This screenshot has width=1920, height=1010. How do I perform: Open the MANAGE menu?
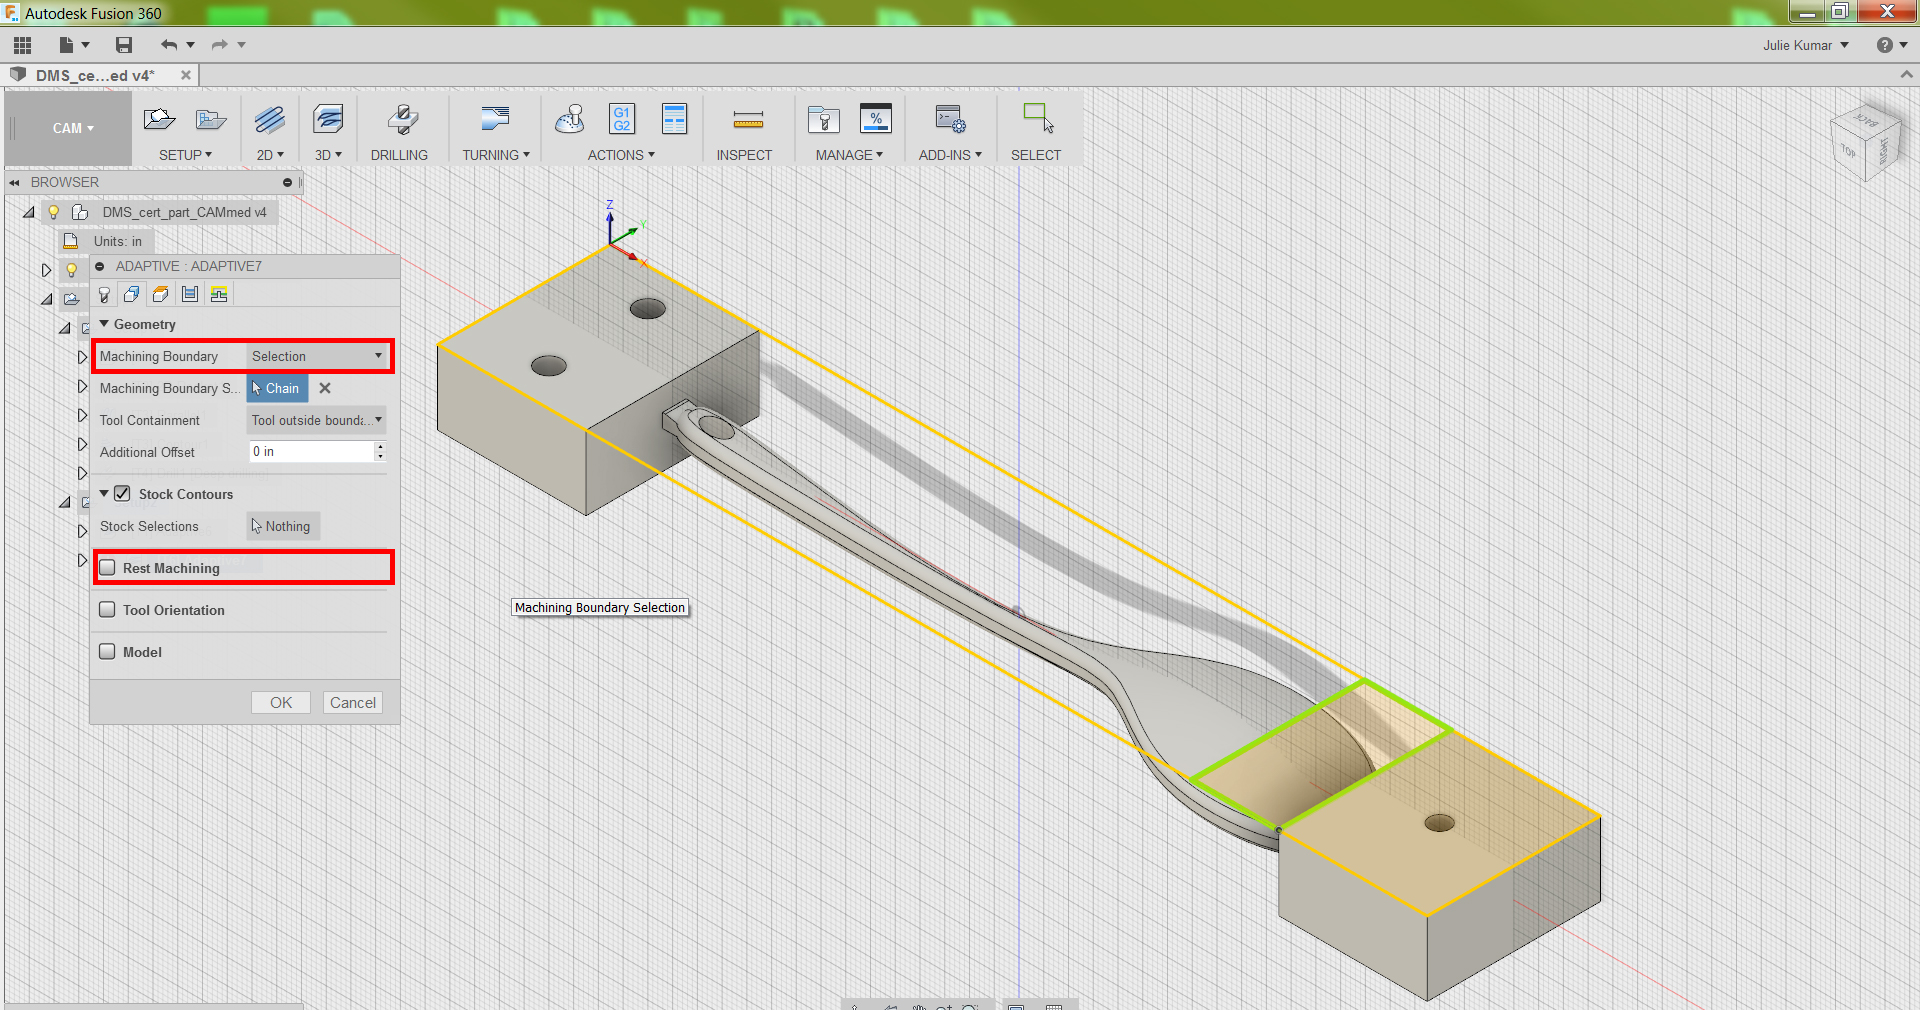click(x=849, y=155)
